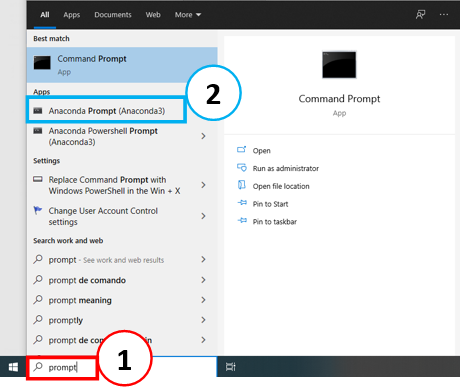Choose Run as administrator

coord(286,168)
